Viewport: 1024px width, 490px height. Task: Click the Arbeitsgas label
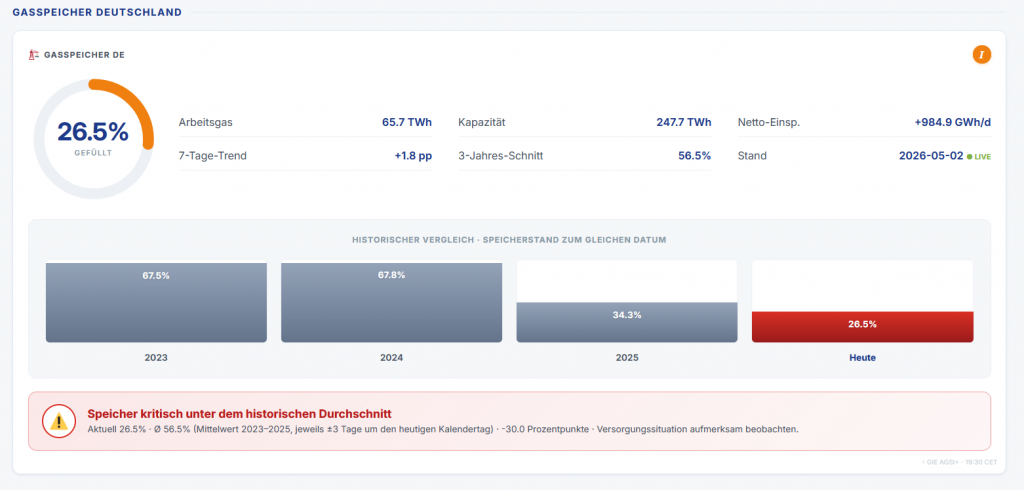tap(206, 122)
